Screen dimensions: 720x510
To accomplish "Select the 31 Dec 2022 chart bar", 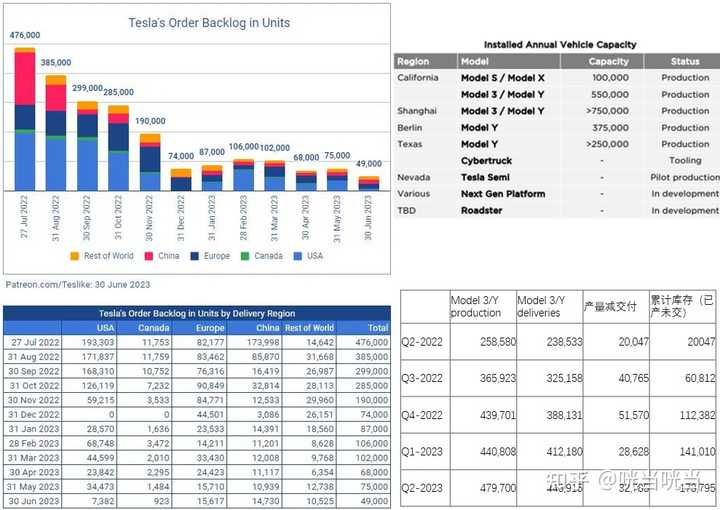I will pos(181,180).
